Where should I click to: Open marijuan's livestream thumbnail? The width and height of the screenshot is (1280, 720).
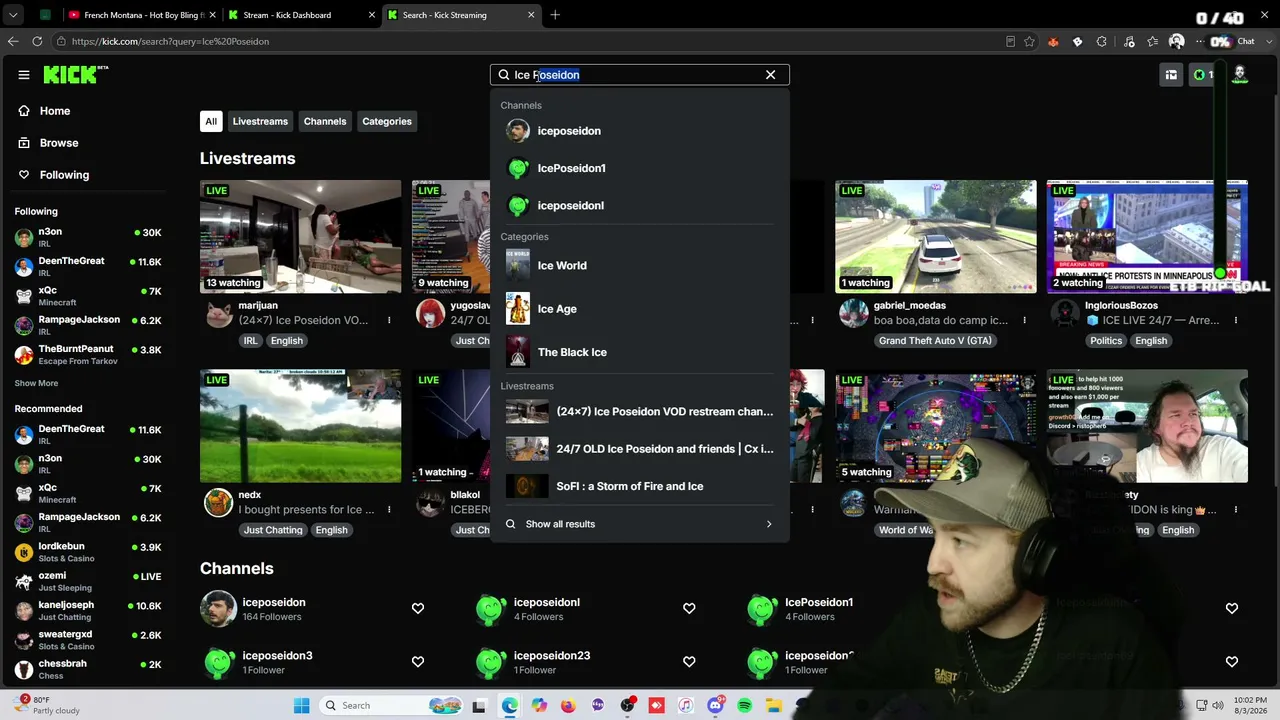pos(300,236)
